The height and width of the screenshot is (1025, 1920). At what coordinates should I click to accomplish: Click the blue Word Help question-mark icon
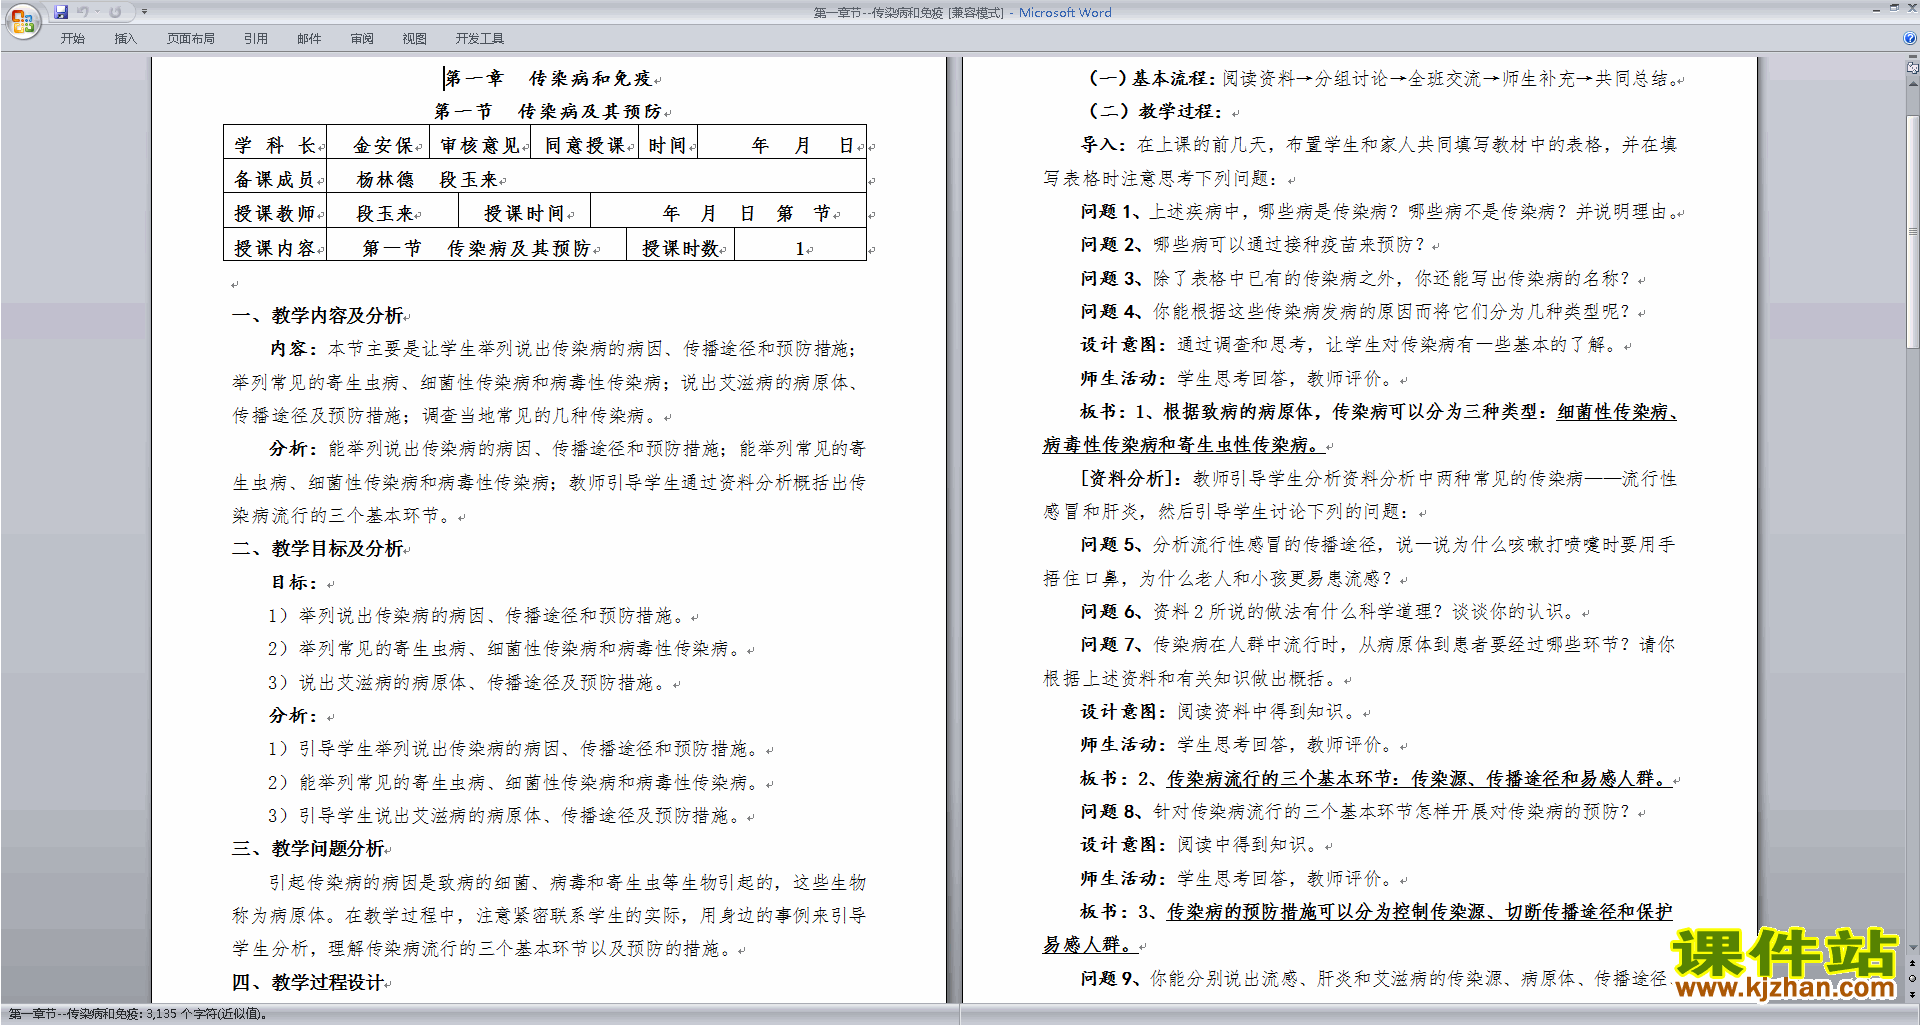[1910, 38]
